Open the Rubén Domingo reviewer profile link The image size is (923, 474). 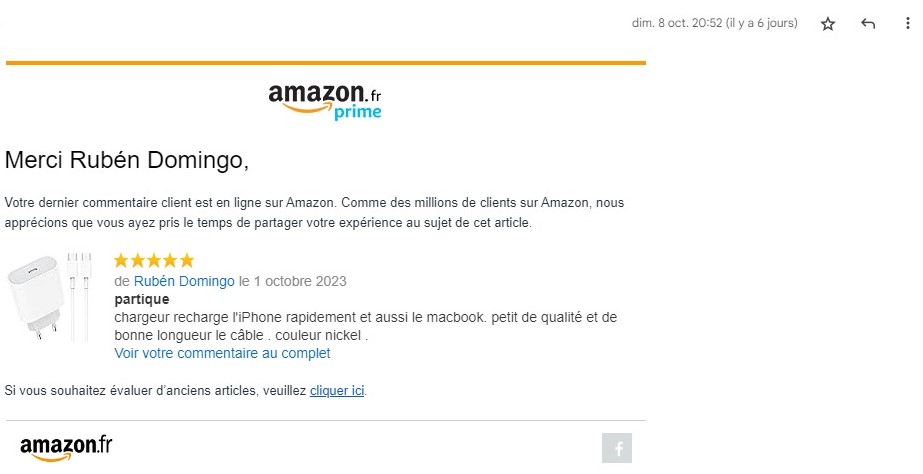[184, 281]
